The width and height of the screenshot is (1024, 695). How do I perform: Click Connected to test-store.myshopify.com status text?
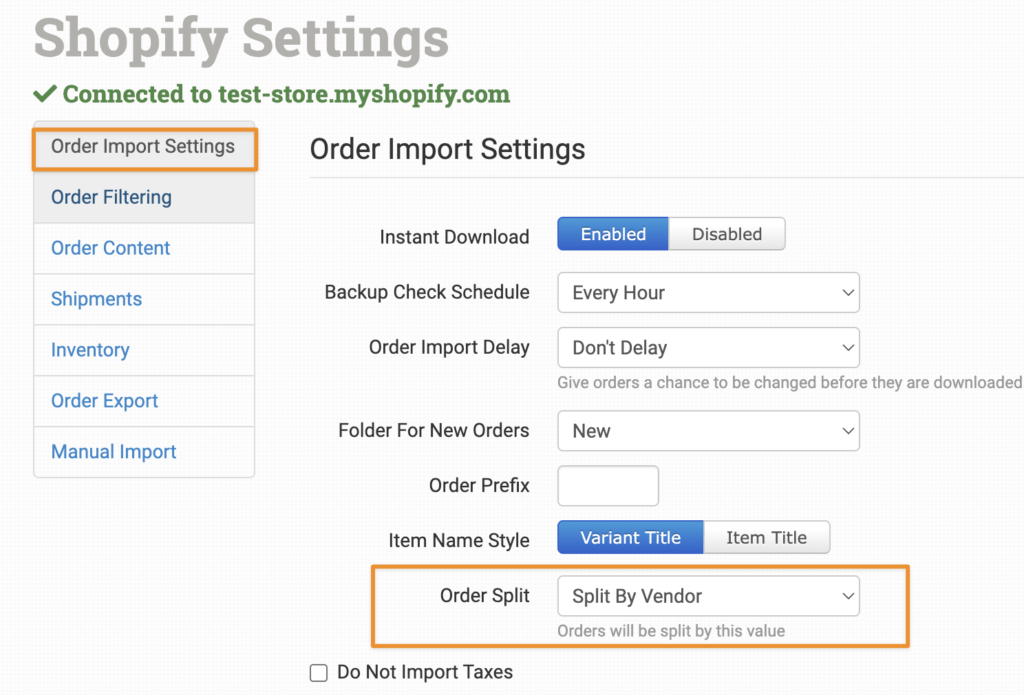tap(286, 94)
